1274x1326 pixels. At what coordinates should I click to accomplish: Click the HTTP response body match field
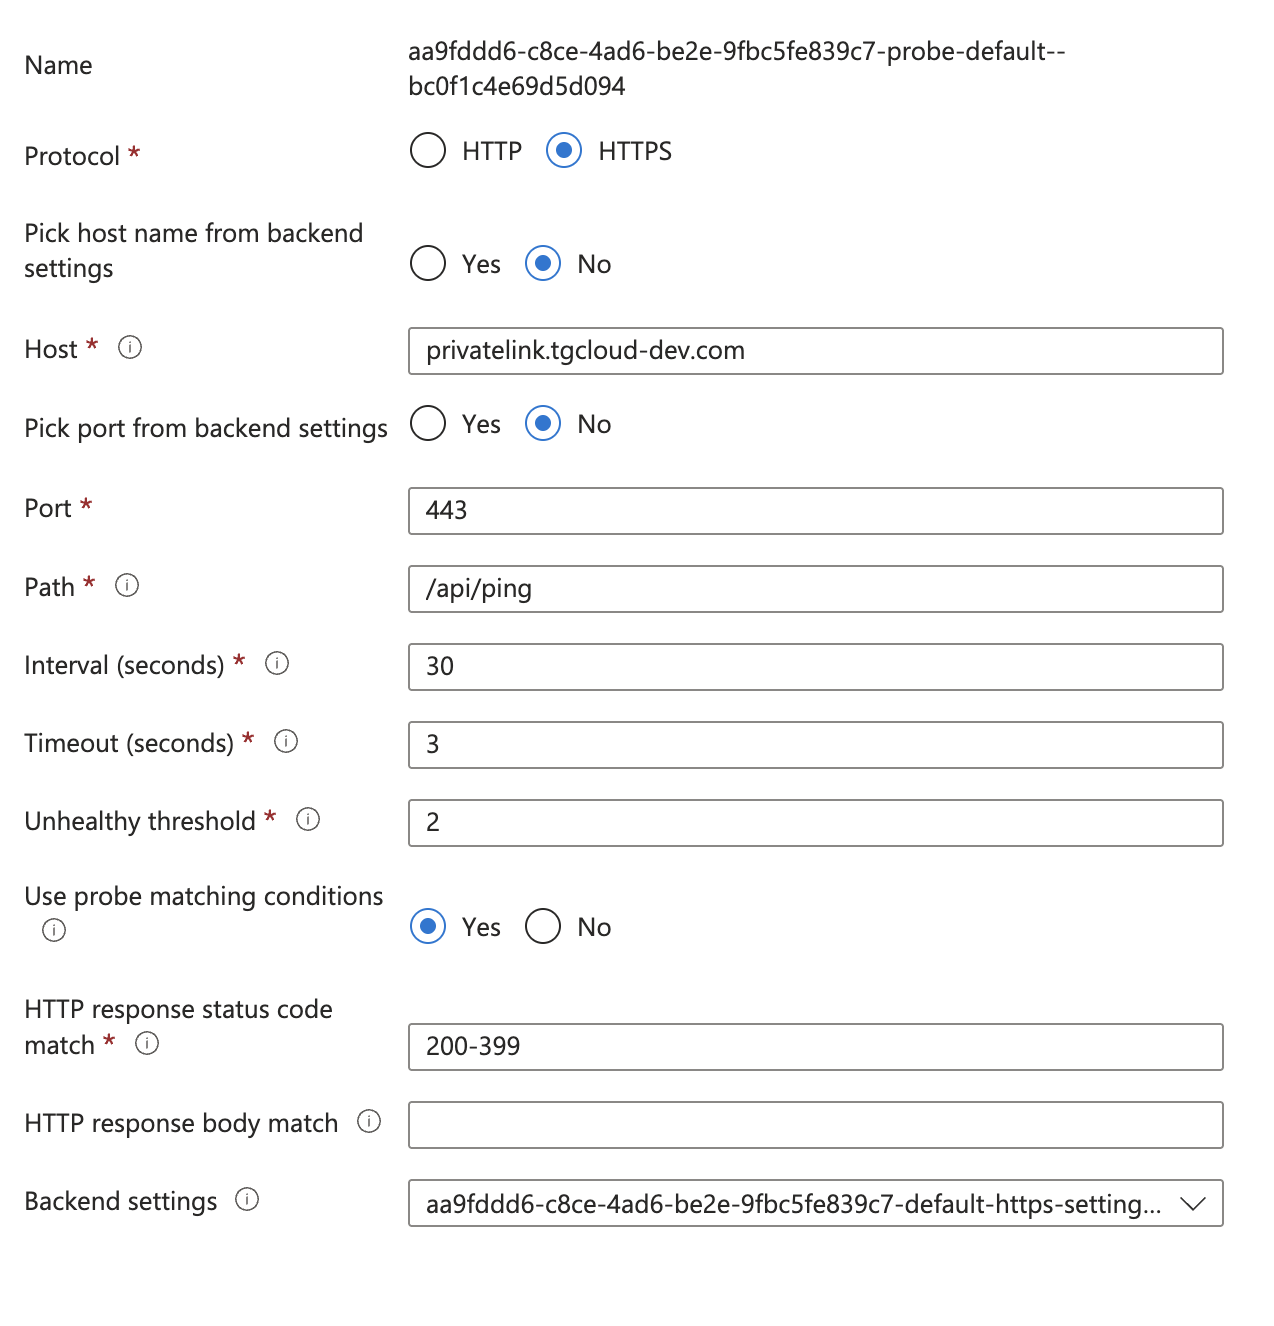click(x=815, y=1125)
